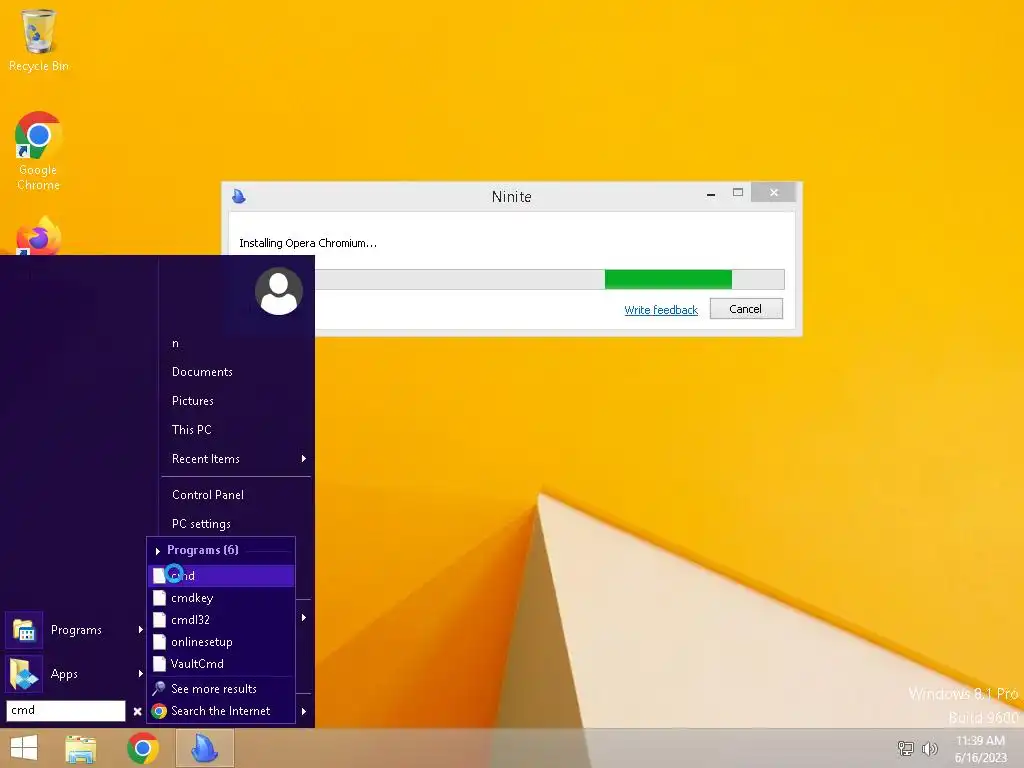Clear the search box with the X icon
The height and width of the screenshot is (768, 1024).
click(137, 711)
